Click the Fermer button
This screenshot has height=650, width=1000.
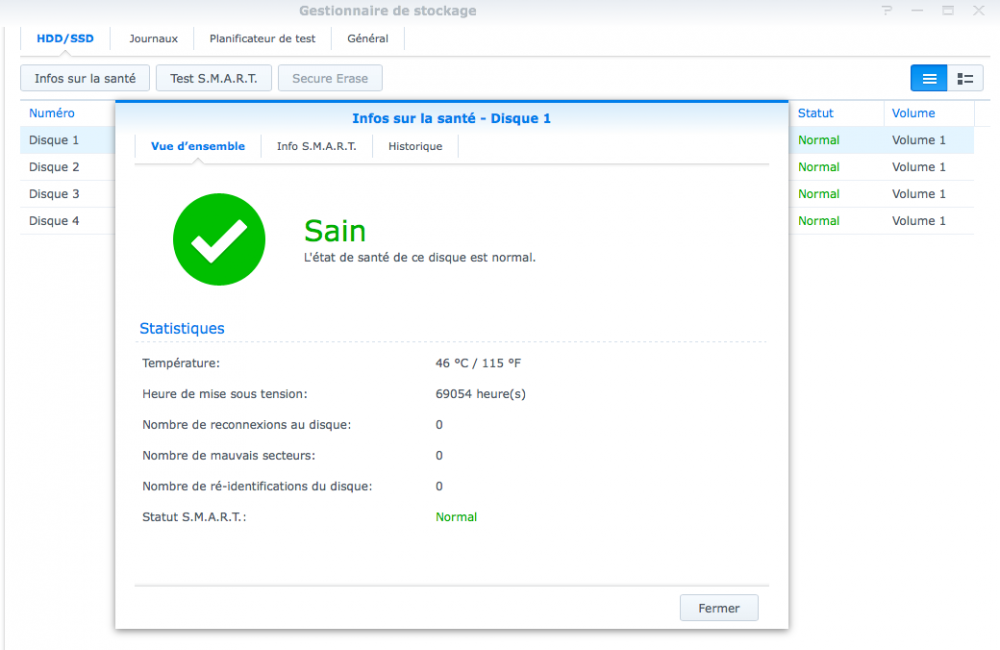pos(719,608)
